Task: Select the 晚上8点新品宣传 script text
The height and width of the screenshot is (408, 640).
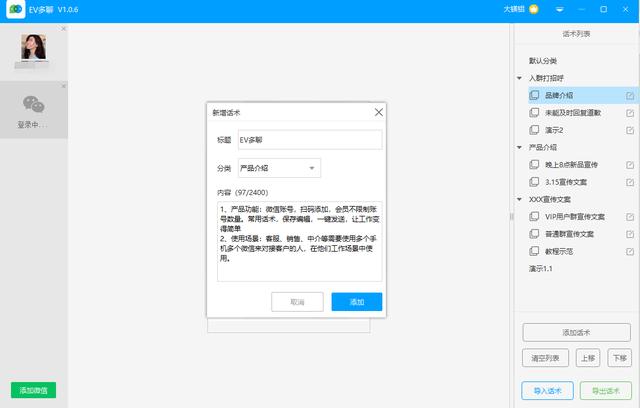Action: (571, 165)
